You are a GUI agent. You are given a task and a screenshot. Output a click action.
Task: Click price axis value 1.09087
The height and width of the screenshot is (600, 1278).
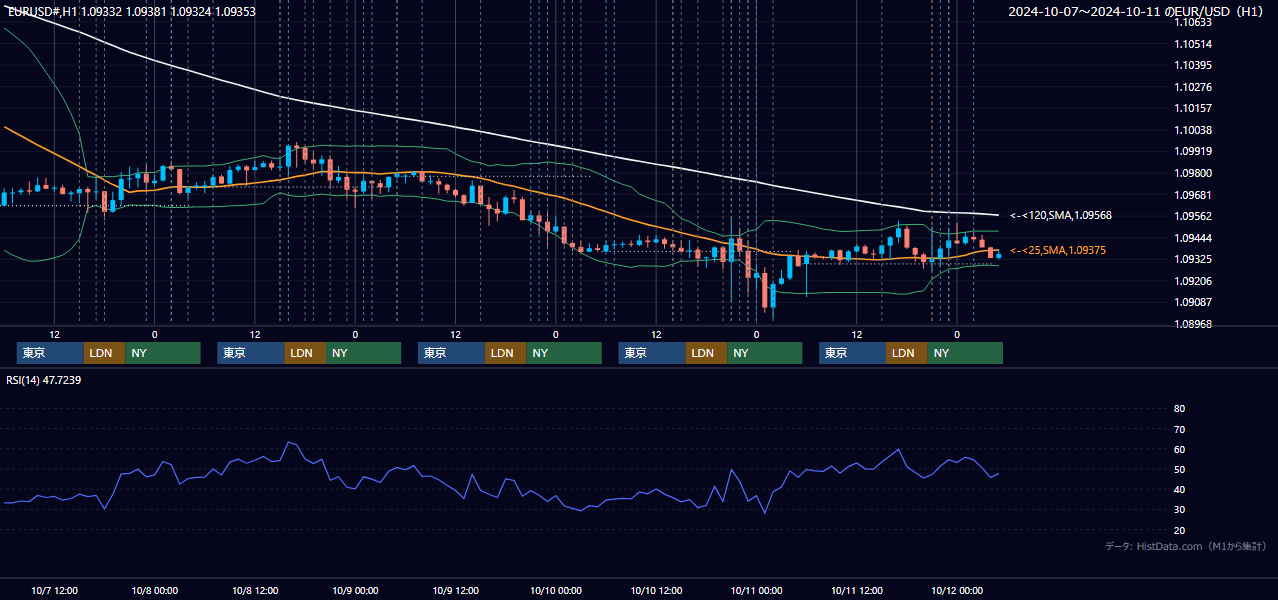click(1193, 302)
